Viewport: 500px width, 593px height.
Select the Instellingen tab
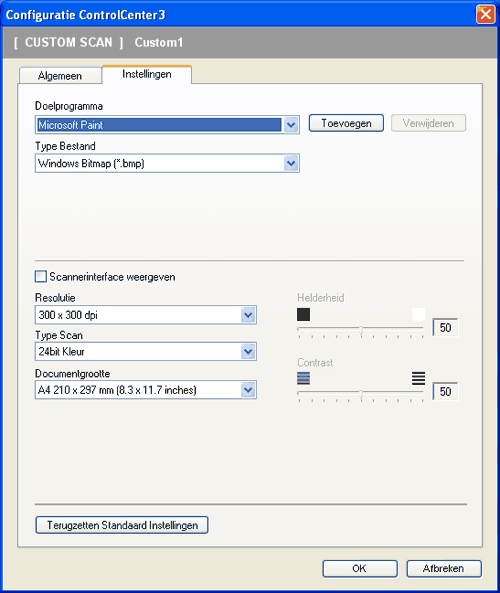(x=147, y=74)
